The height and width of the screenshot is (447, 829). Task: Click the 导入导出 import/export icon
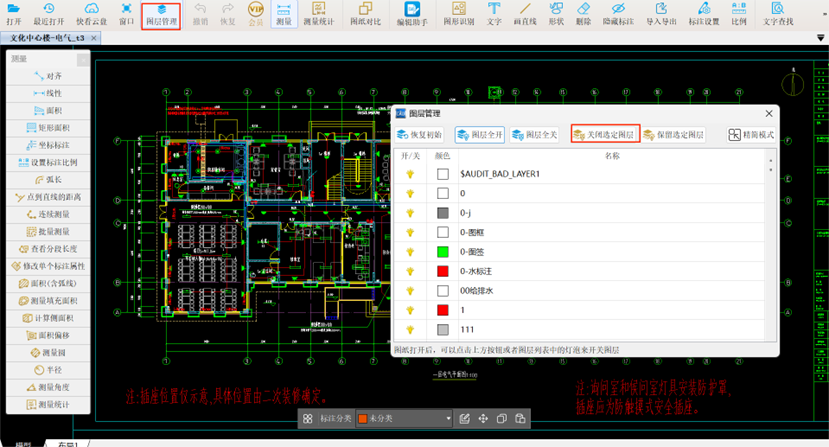(661, 14)
